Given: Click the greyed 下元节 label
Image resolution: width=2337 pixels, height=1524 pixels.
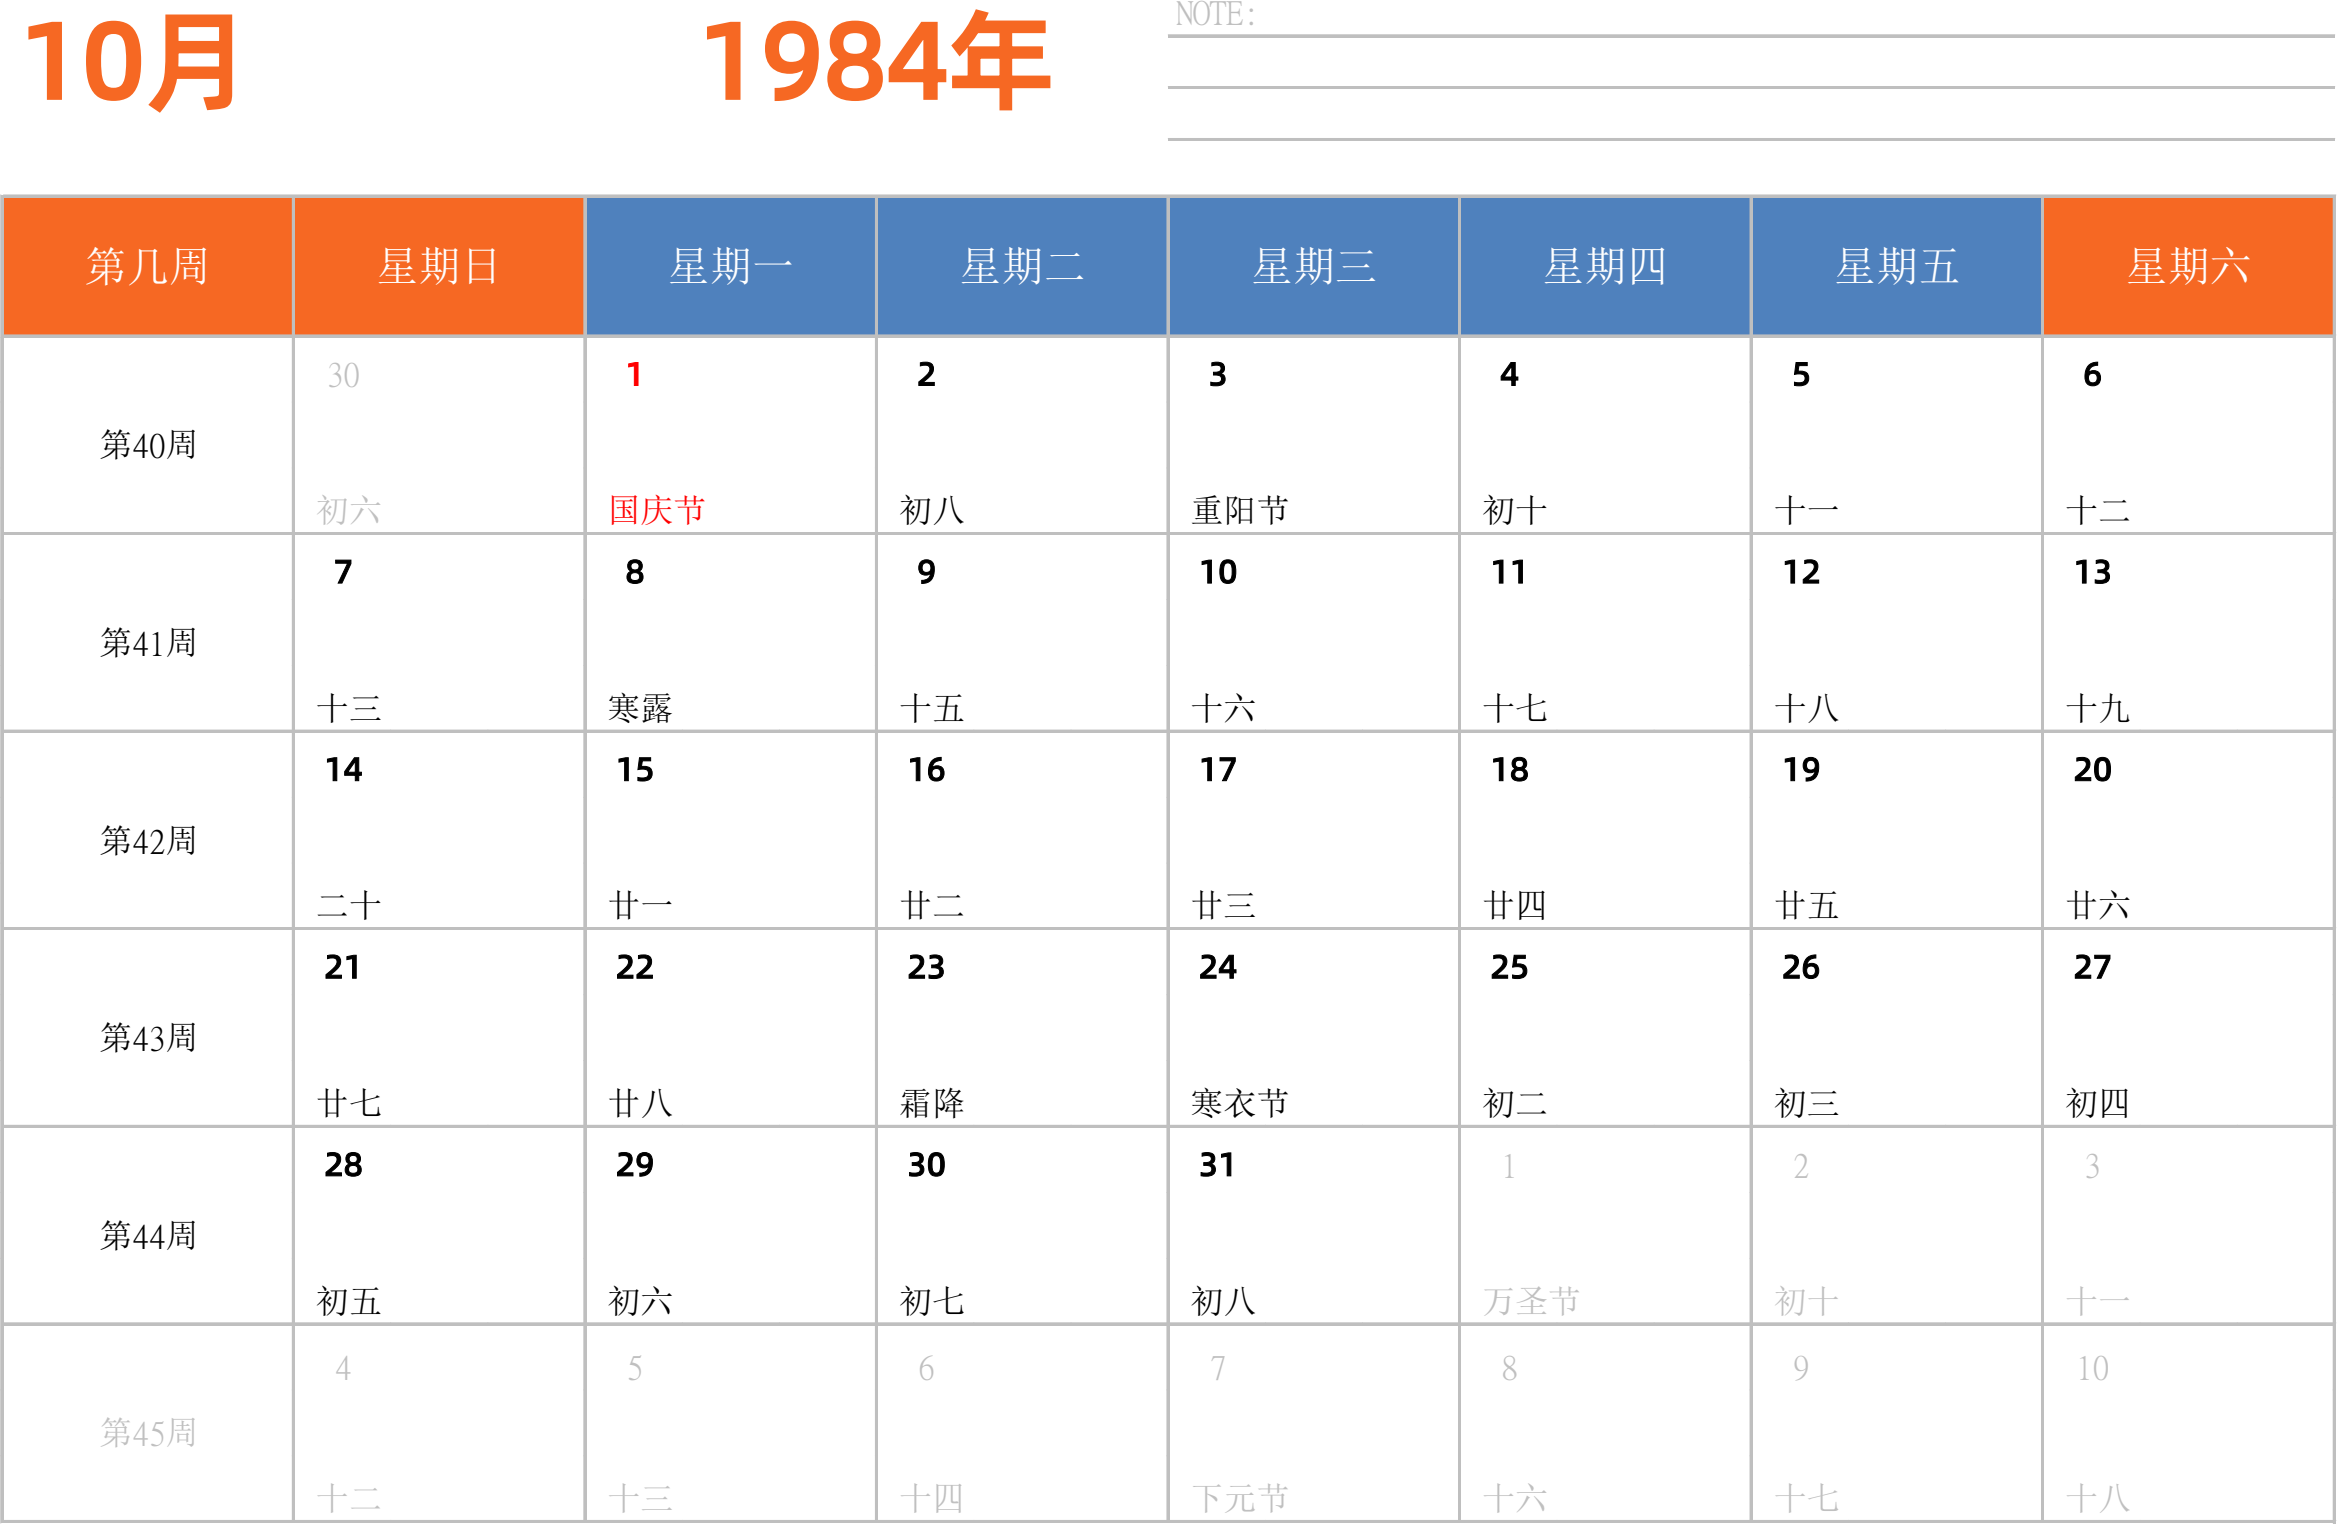Looking at the screenshot, I should click(x=1240, y=1498).
